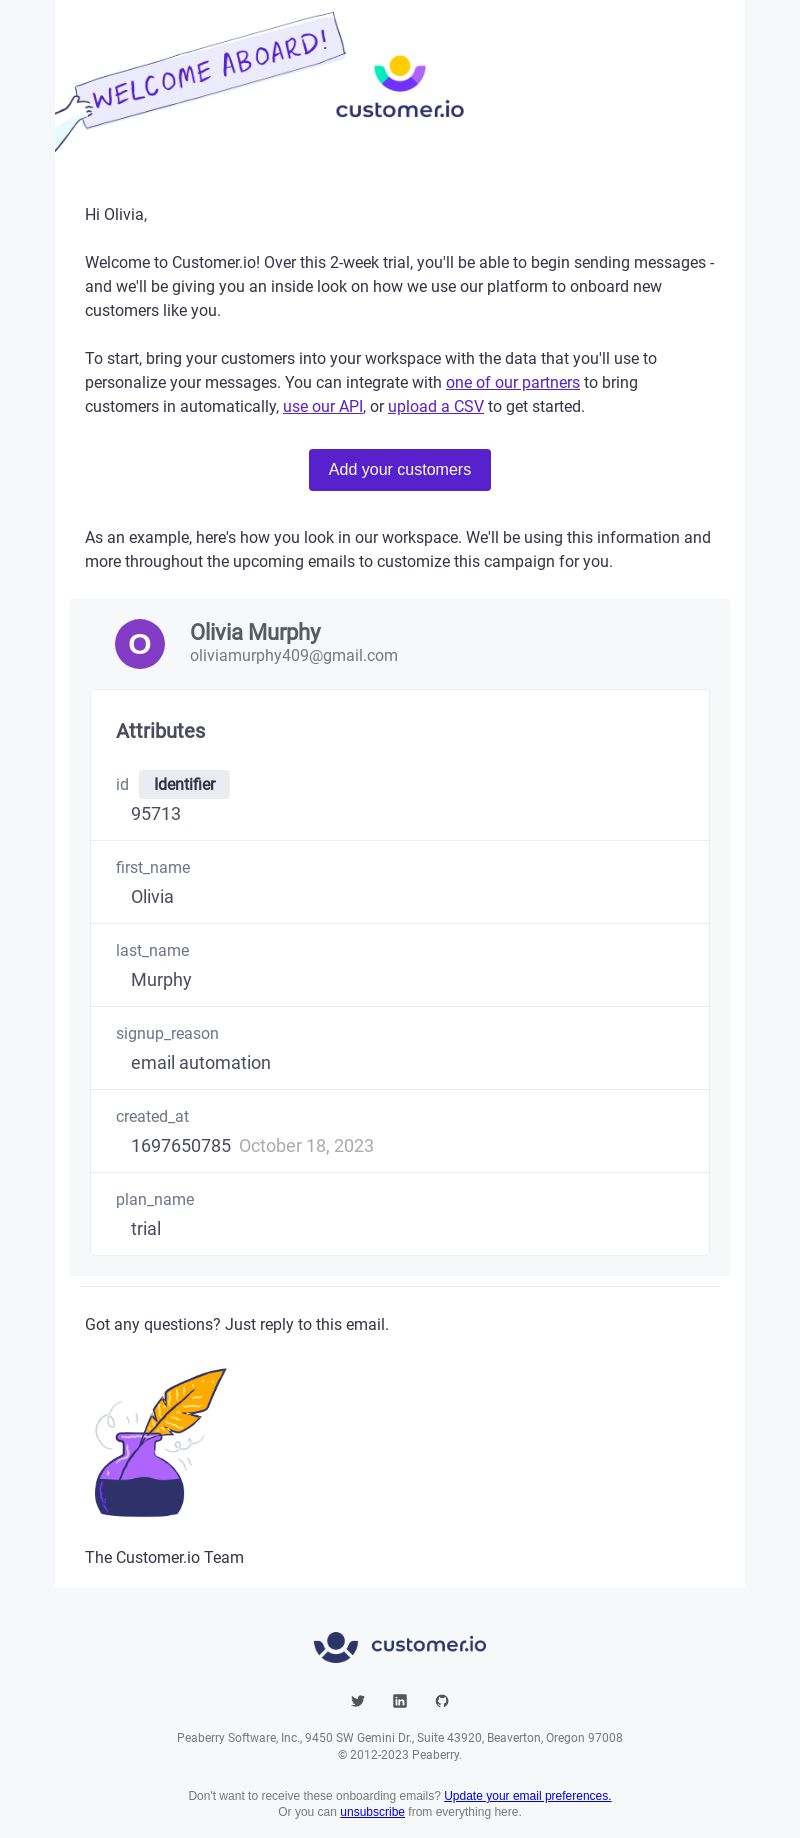Click the Welcome Aboard banner image
Image resolution: width=800 pixels, height=1838 pixels.
click(200, 80)
